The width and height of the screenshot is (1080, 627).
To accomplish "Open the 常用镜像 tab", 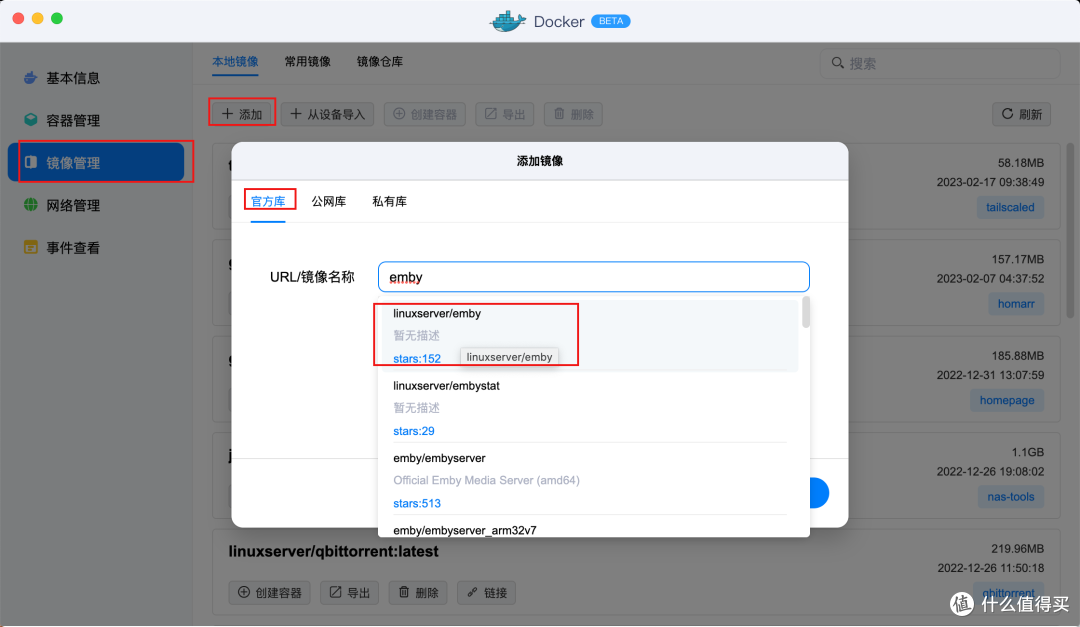I will pos(308,62).
